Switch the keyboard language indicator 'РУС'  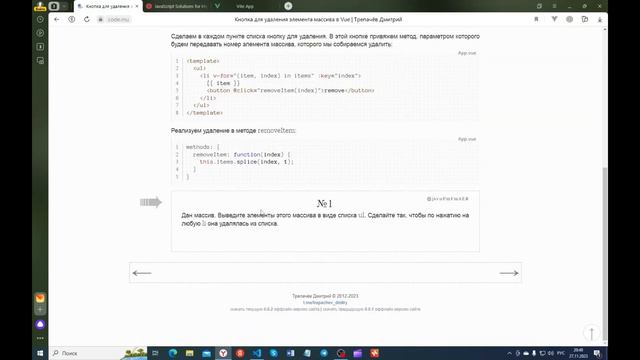pos(561,353)
